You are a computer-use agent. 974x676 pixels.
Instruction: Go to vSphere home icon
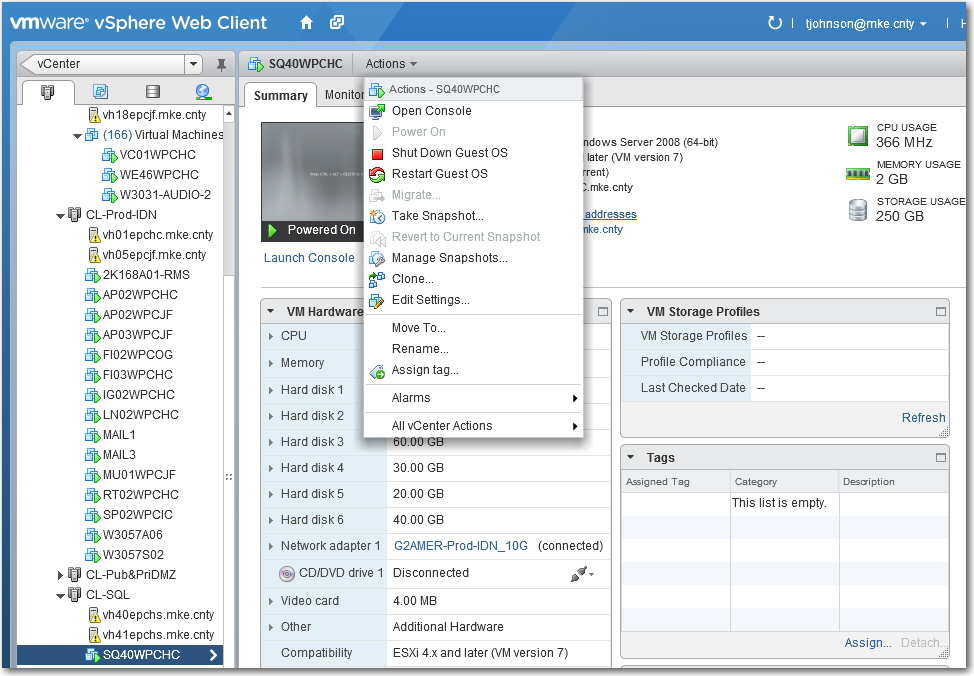306,23
